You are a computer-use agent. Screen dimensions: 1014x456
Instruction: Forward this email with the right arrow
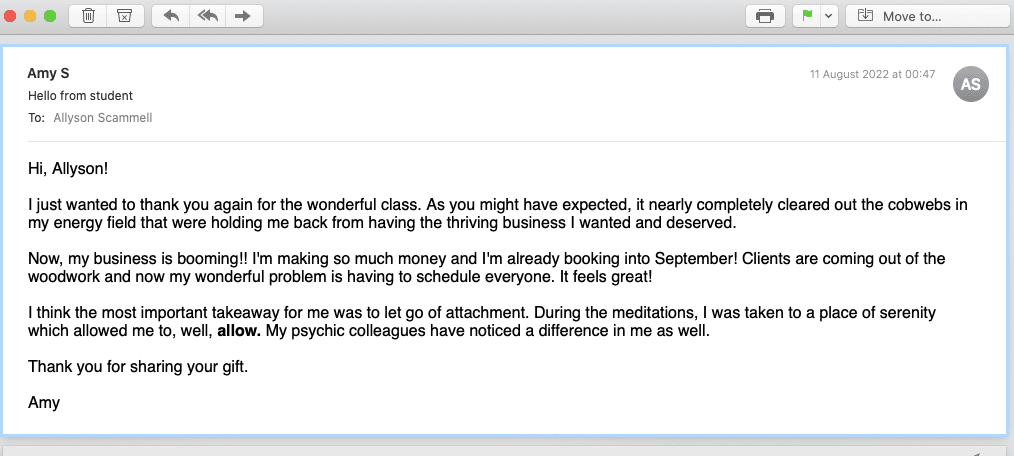(x=243, y=16)
